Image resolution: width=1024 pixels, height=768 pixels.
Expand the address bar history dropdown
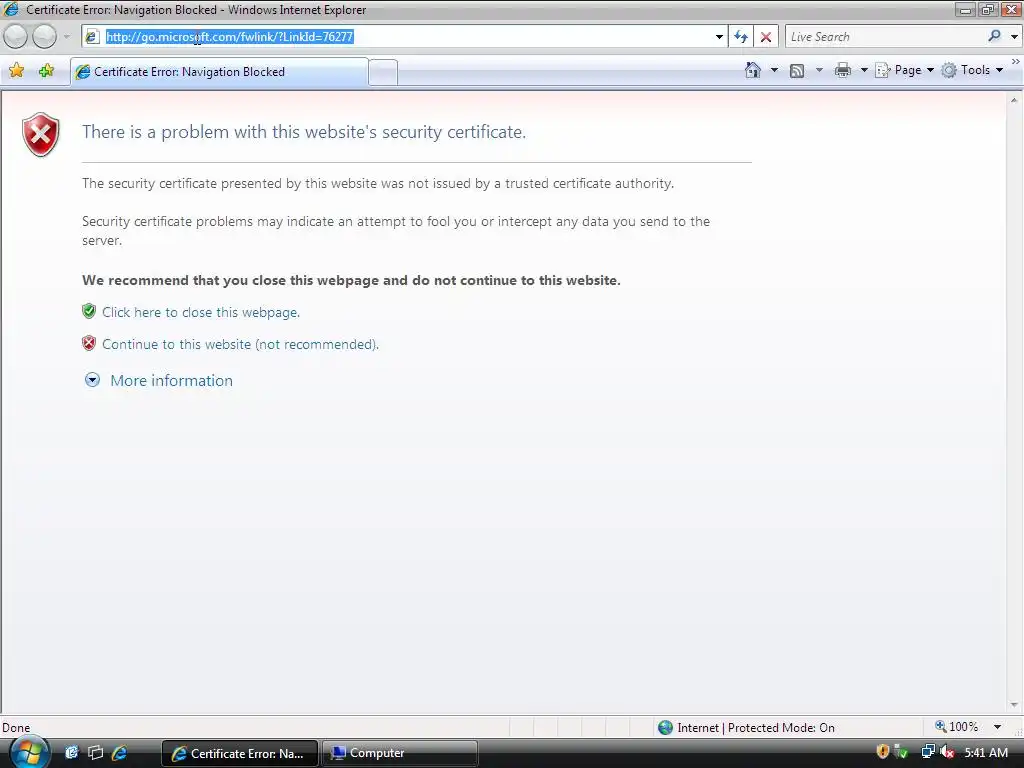(x=719, y=37)
